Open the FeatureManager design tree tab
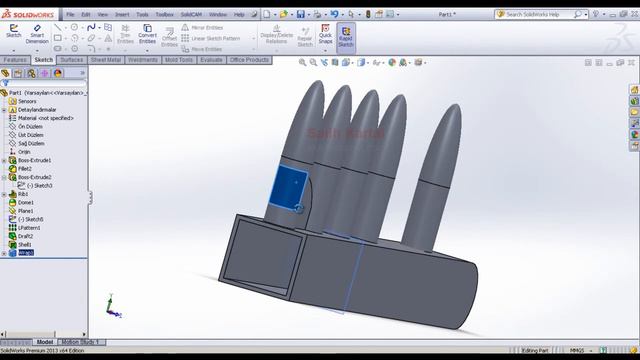This screenshot has width=640, height=360. tap(5, 73)
